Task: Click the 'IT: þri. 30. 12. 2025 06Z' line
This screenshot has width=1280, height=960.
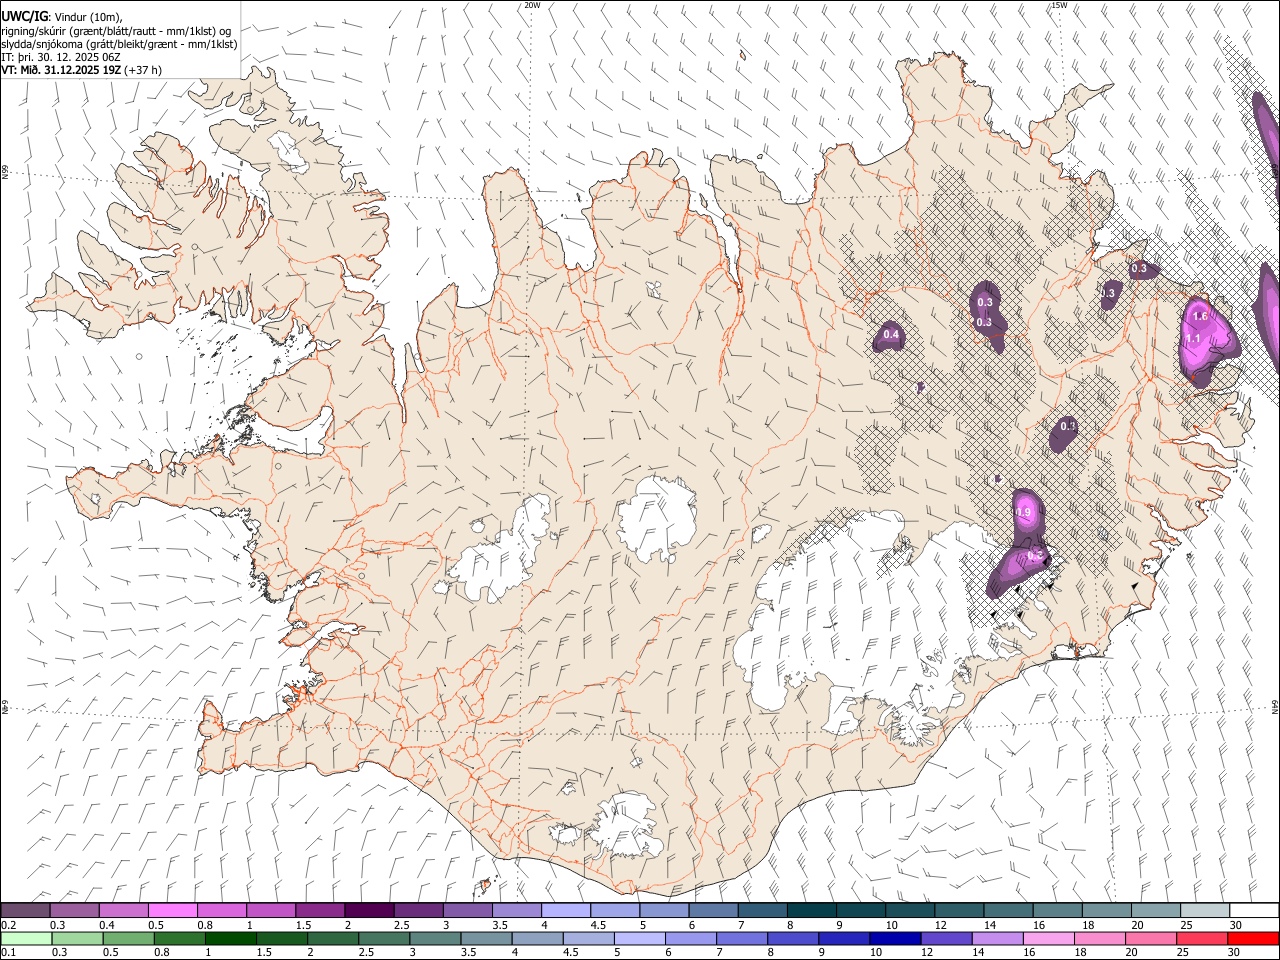Action: [x=61, y=57]
